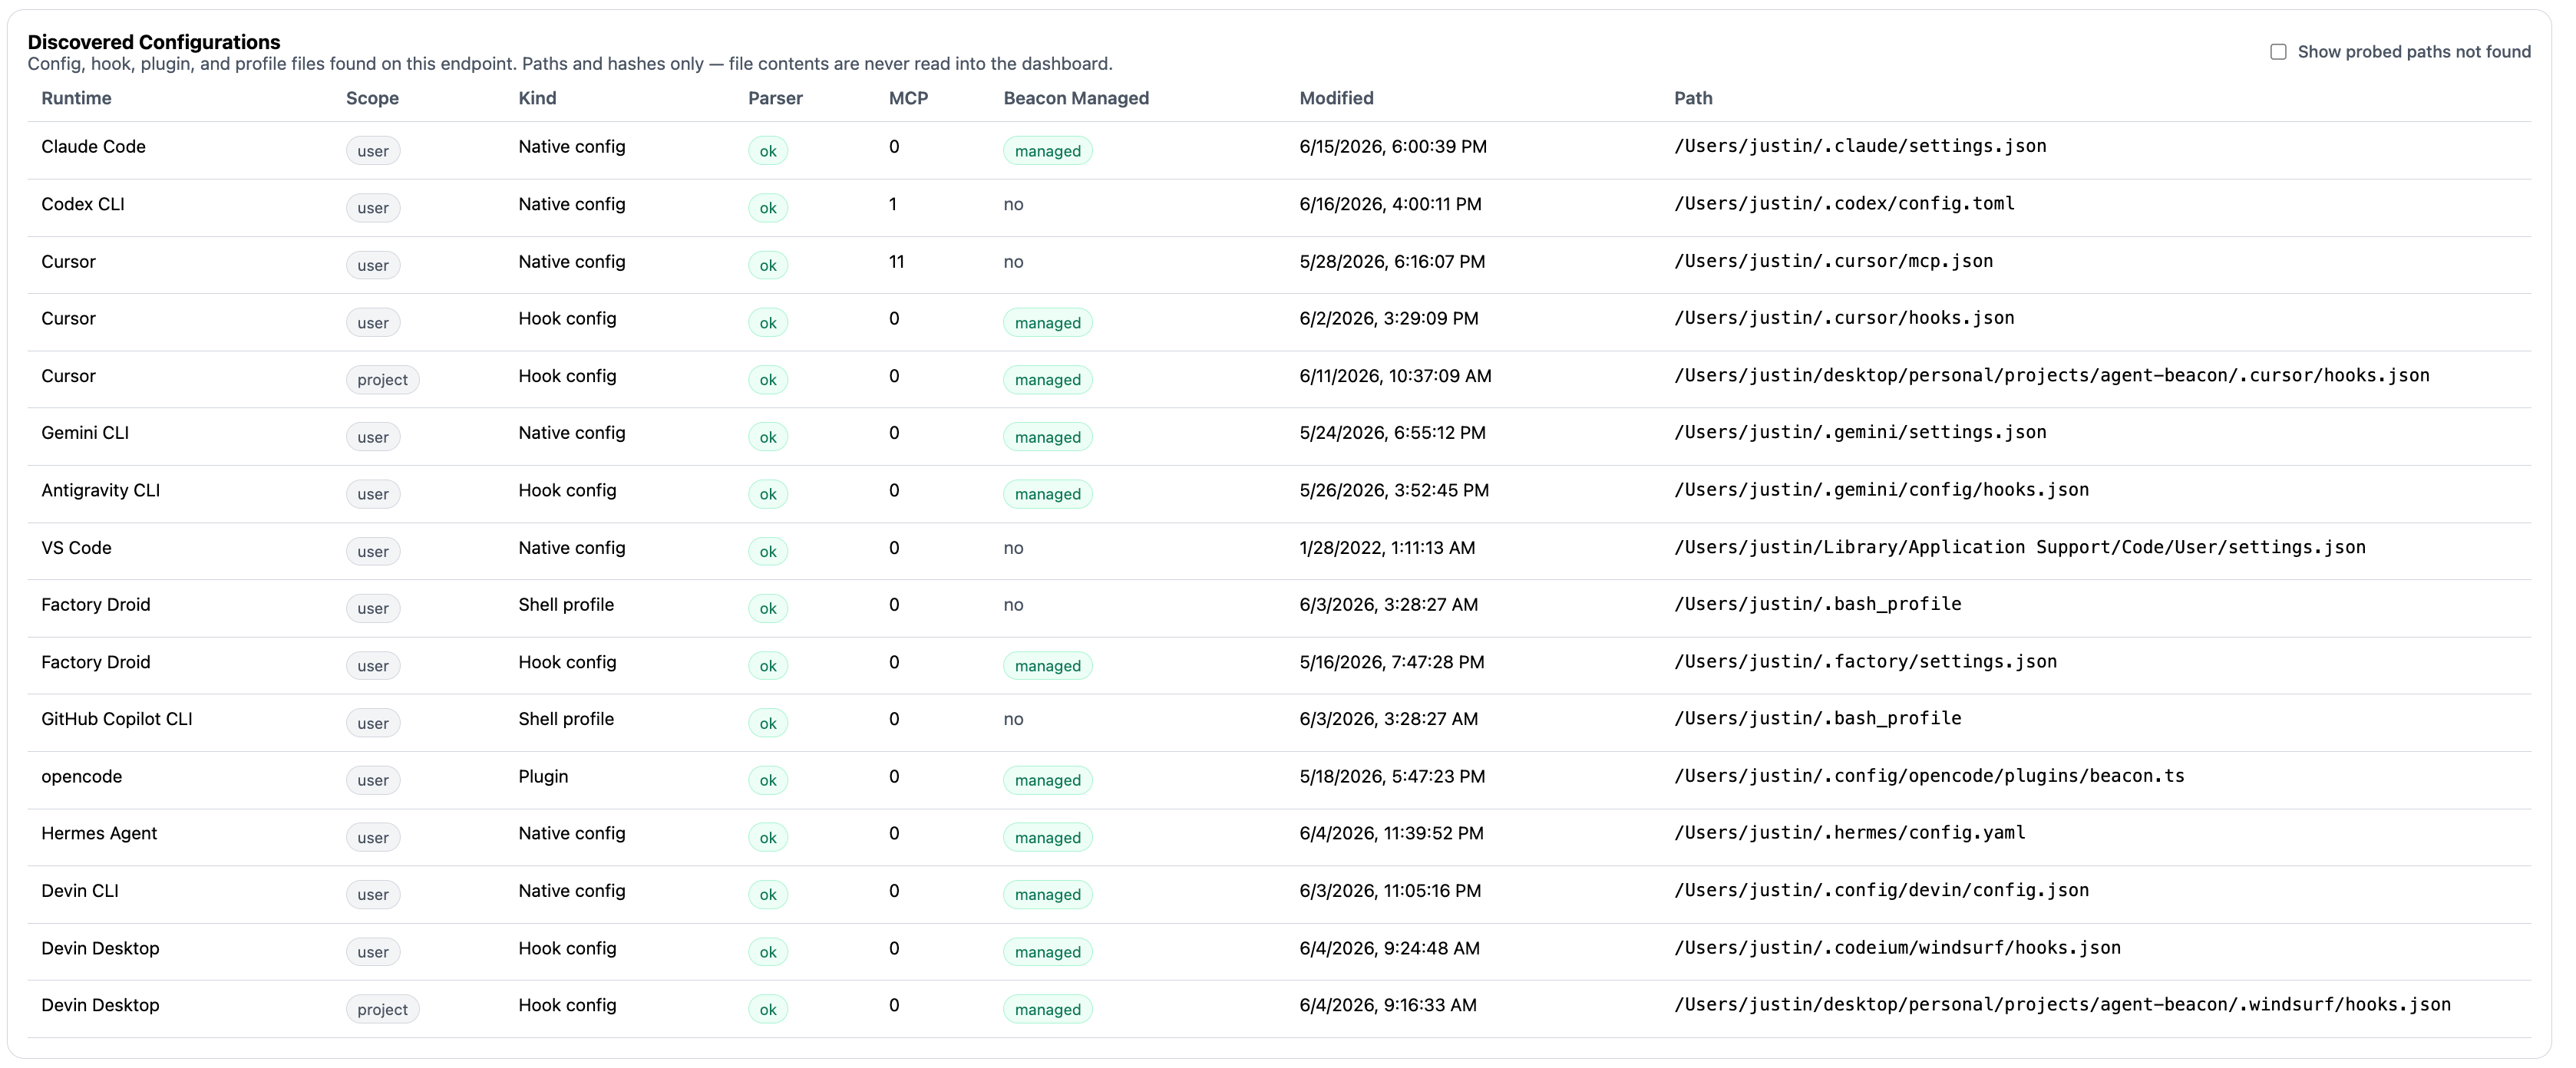Screen dimensions: 2576x1068
Task: Select the Codex CLI runtime name
Action: tap(83, 204)
